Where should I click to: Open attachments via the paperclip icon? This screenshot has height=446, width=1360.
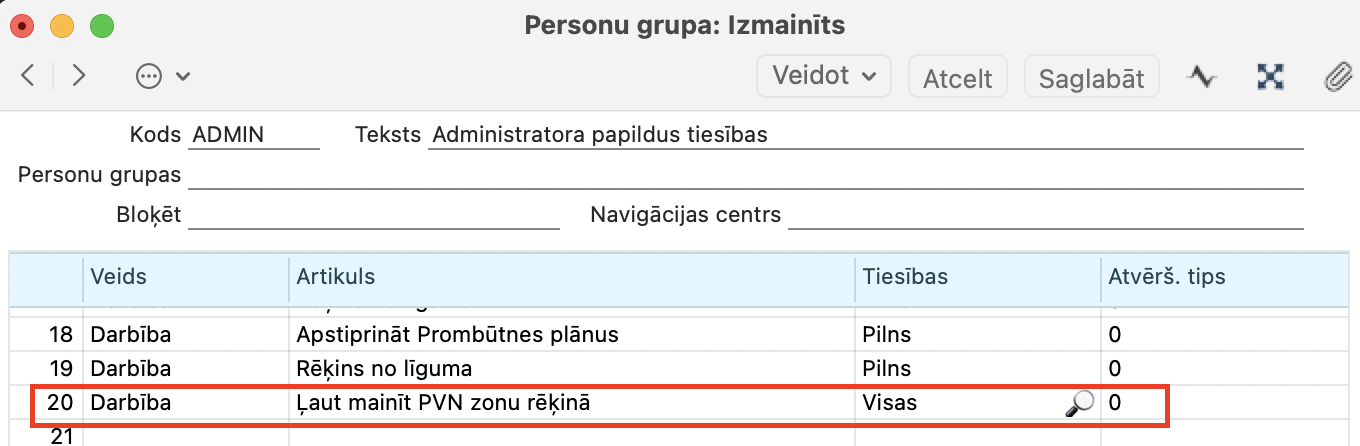pyautogui.click(x=1335, y=77)
